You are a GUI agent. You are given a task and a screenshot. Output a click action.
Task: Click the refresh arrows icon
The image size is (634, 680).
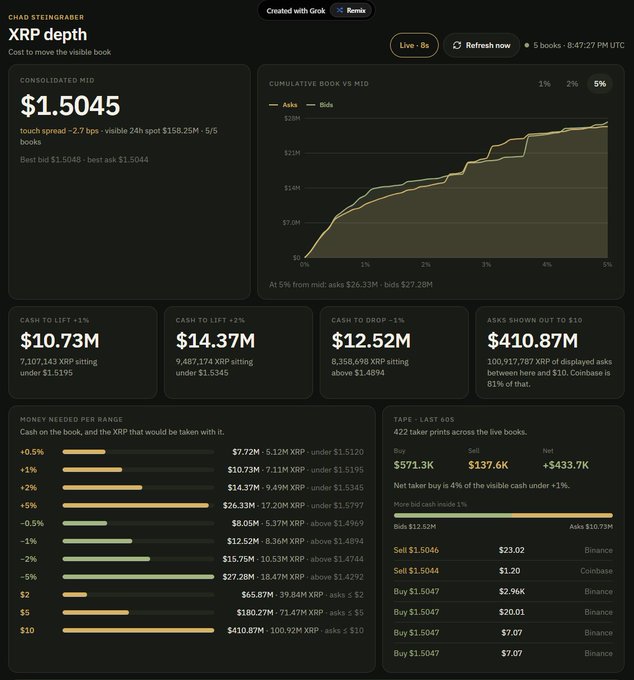pyautogui.click(x=457, y=45)
